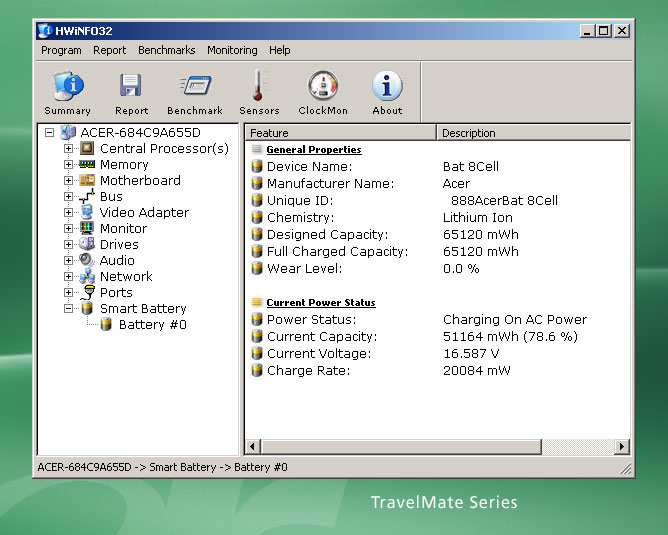Image resolution: width=668 pixels, height=535 pixels.
Task: Click the horizontal scrollbar thumb
Action: click(400, 446)
